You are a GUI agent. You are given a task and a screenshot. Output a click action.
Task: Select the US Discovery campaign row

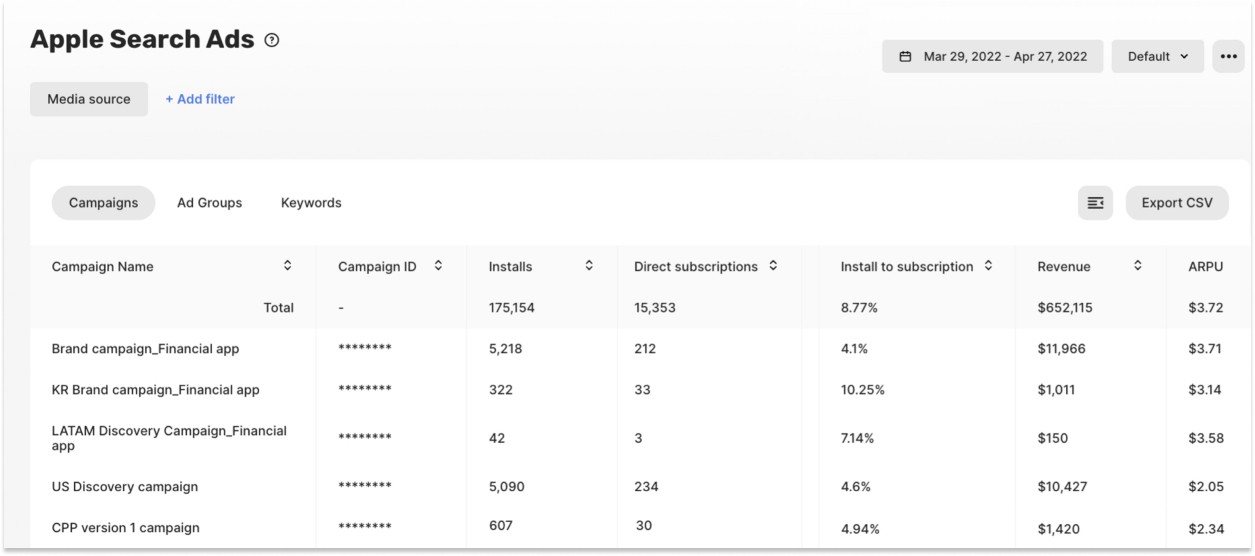tap(125, 487)
